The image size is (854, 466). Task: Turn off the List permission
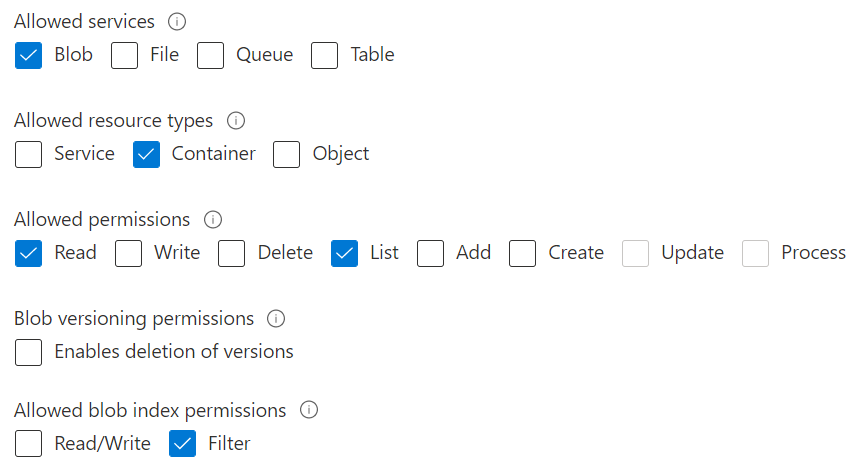[345, 254]
